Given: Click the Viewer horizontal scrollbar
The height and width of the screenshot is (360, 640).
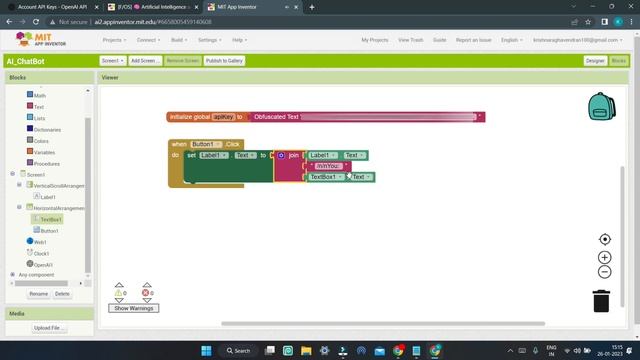Looking at the screenshot, I should 383,324.
